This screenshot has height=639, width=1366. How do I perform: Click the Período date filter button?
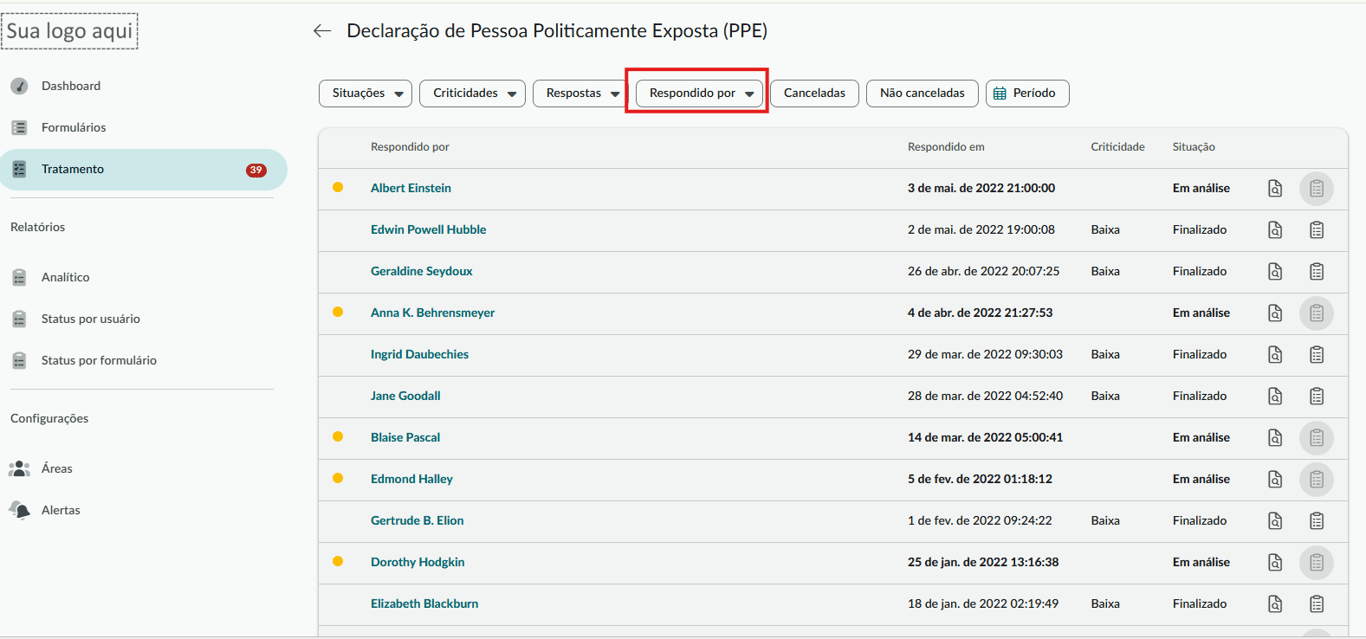pyautogui.click(x=1027, y=93)
